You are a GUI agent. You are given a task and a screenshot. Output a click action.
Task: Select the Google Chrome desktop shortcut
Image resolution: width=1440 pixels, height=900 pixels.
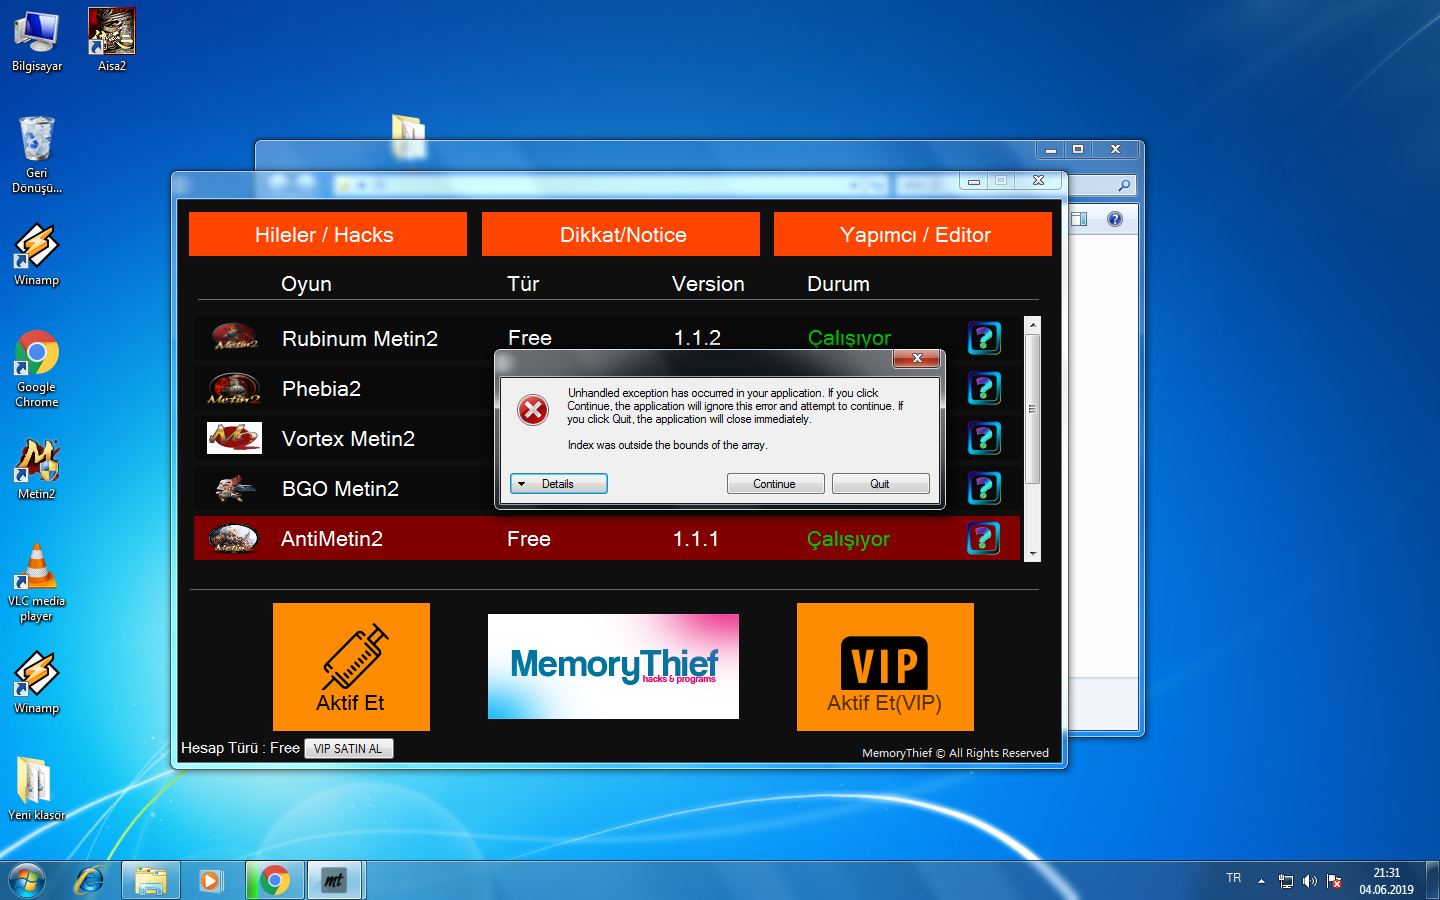coord(37,369)
